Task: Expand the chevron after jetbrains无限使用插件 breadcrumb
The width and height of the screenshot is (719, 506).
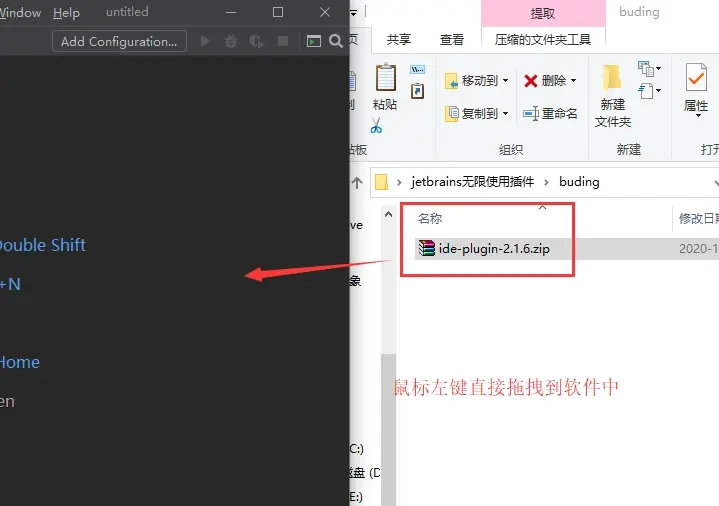Action: [546, 182]
